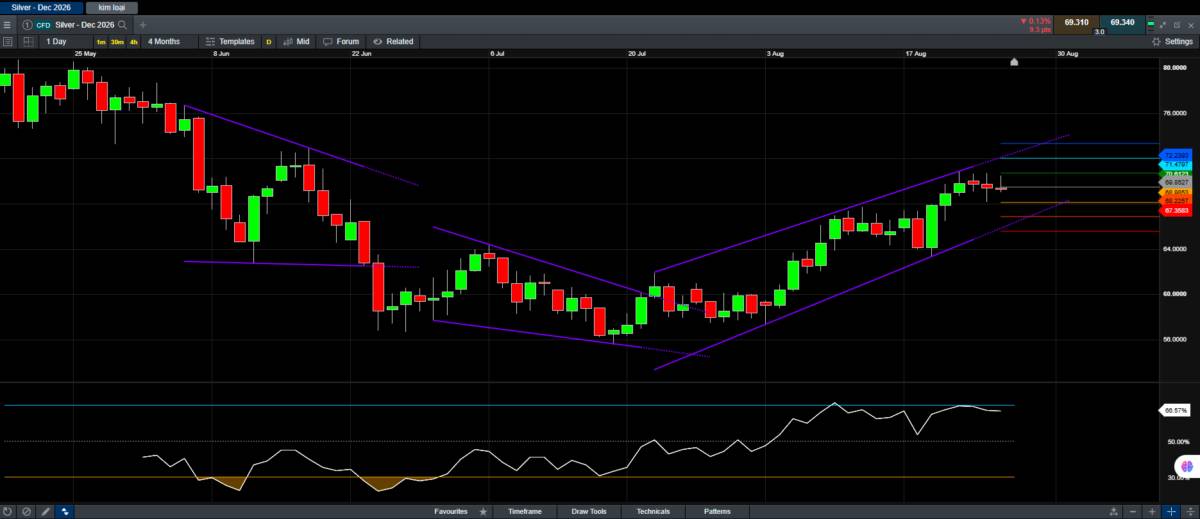
Task: Add a new chart tab with the plus icon
Action: pyautogui.click(x=143, y=24)
